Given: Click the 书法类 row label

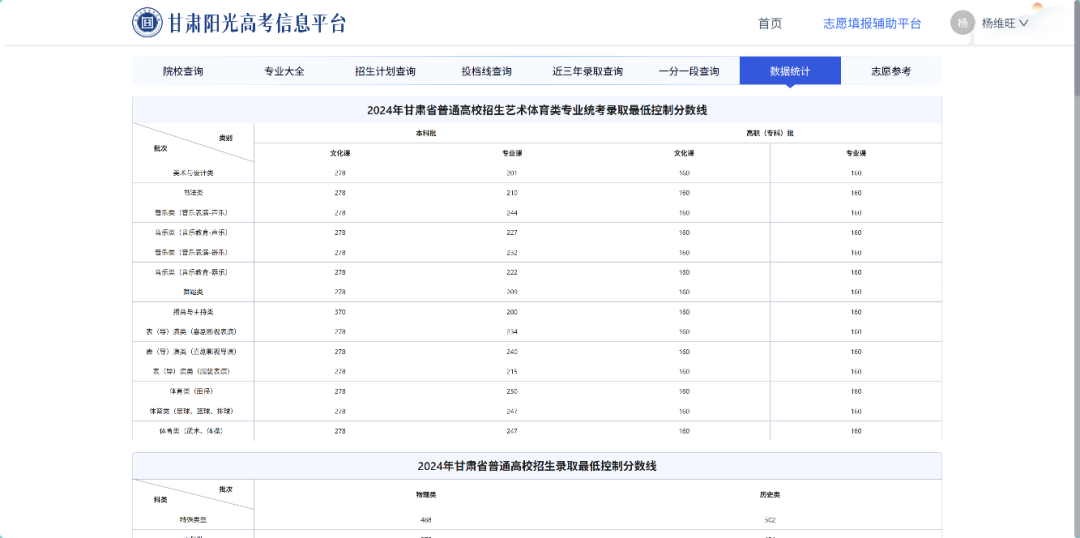Looking at the screenshot, I should click(192, 192).
